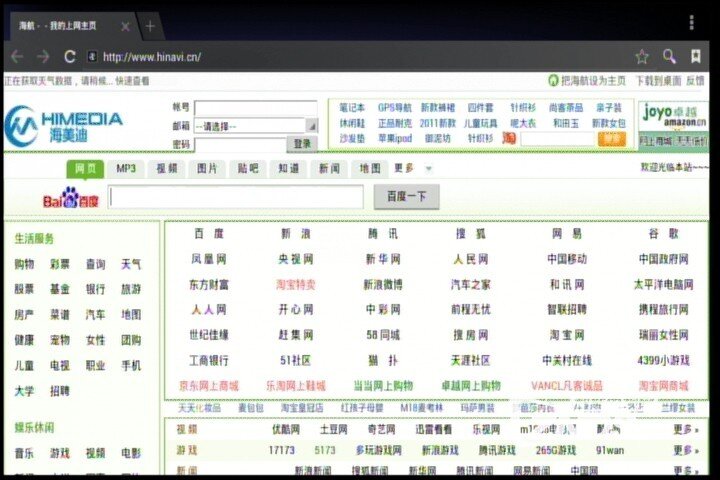Viewport: 720px width, 480px height.
Task: Expand the 更多 dropdown arrow
Action: pyautogui.click(x=428, y=169)
